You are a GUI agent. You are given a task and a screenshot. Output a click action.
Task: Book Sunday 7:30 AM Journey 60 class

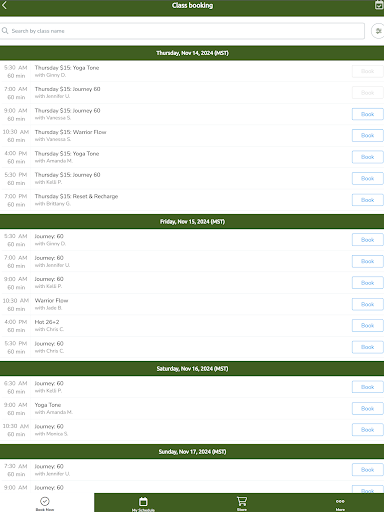367,470
